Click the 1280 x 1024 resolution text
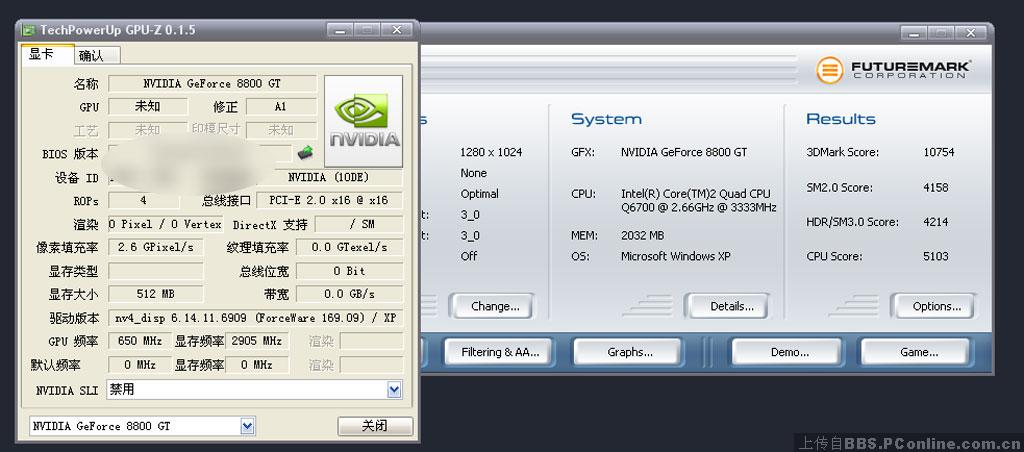The width and height of the screenshot is (1024, 452). point(491,152)
